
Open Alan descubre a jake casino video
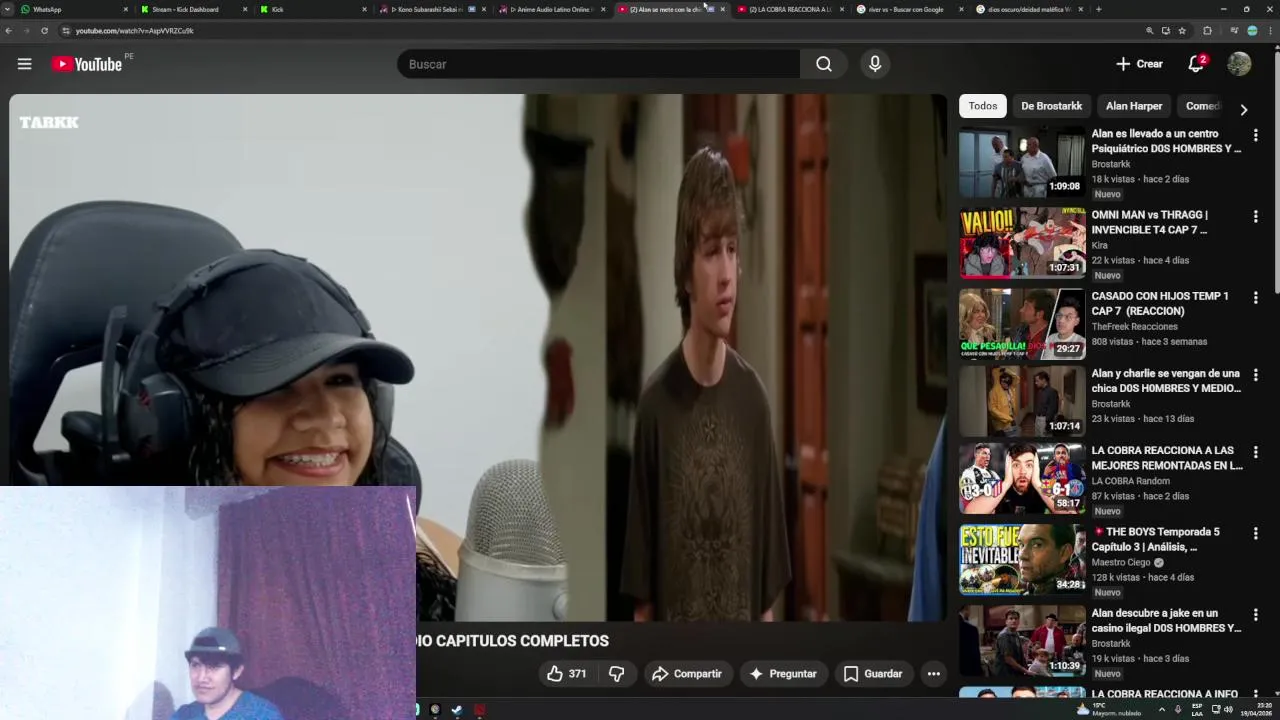coord(1165,620)
